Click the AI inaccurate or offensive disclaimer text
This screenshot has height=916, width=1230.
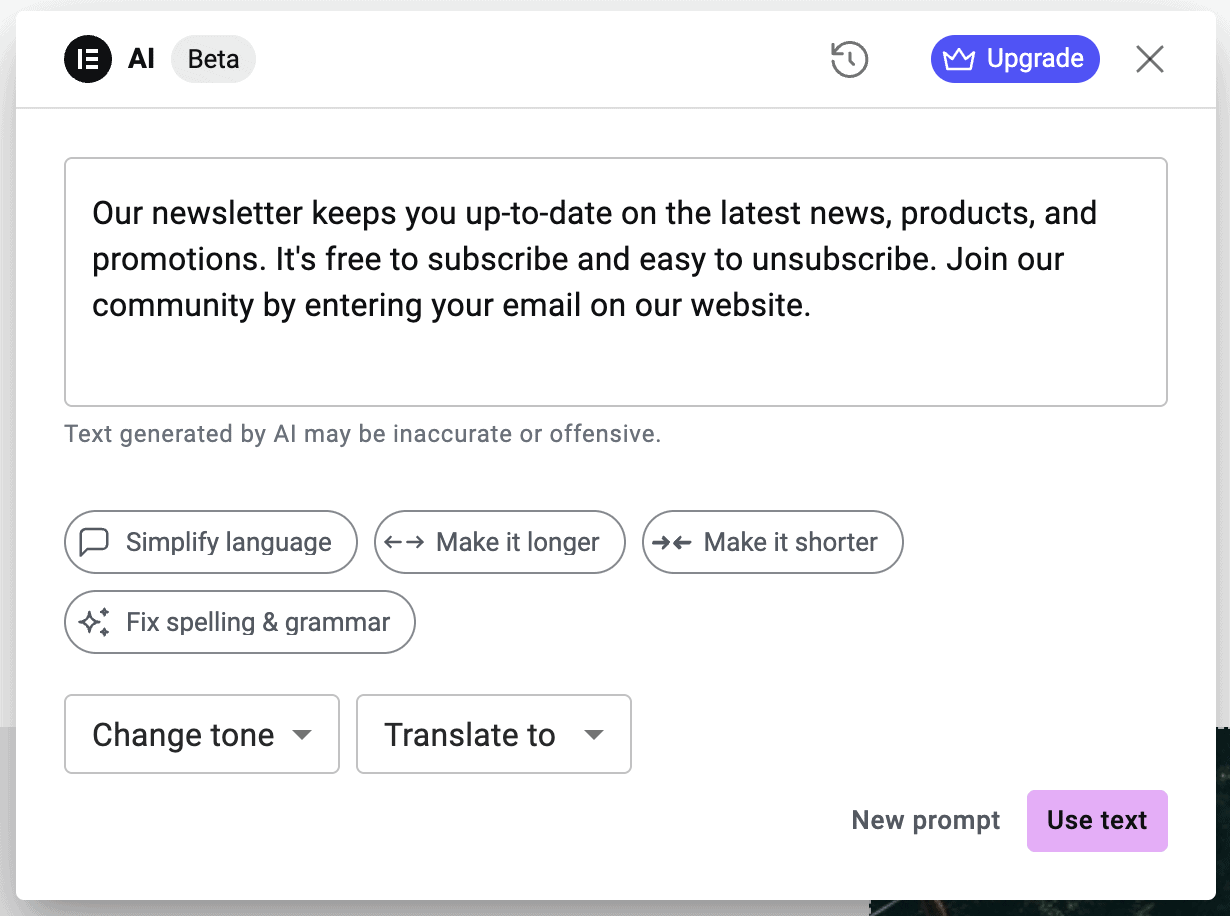(363, 434)
